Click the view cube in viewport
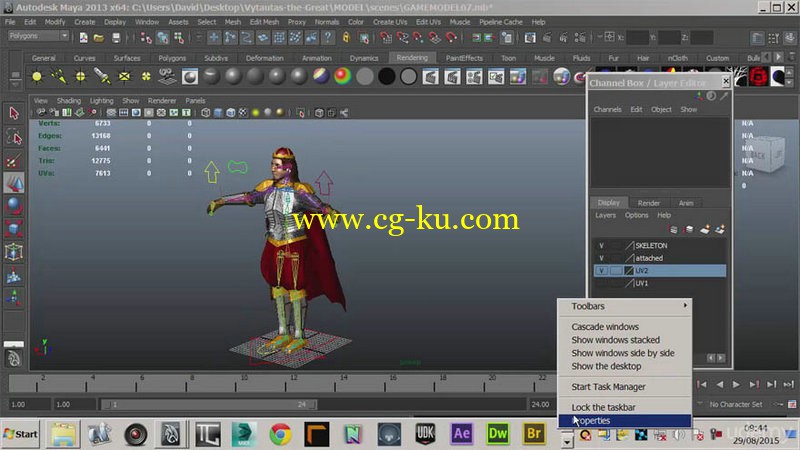This screenshot has height=450, width=800. pyautogui.click(x=765, y=154)
